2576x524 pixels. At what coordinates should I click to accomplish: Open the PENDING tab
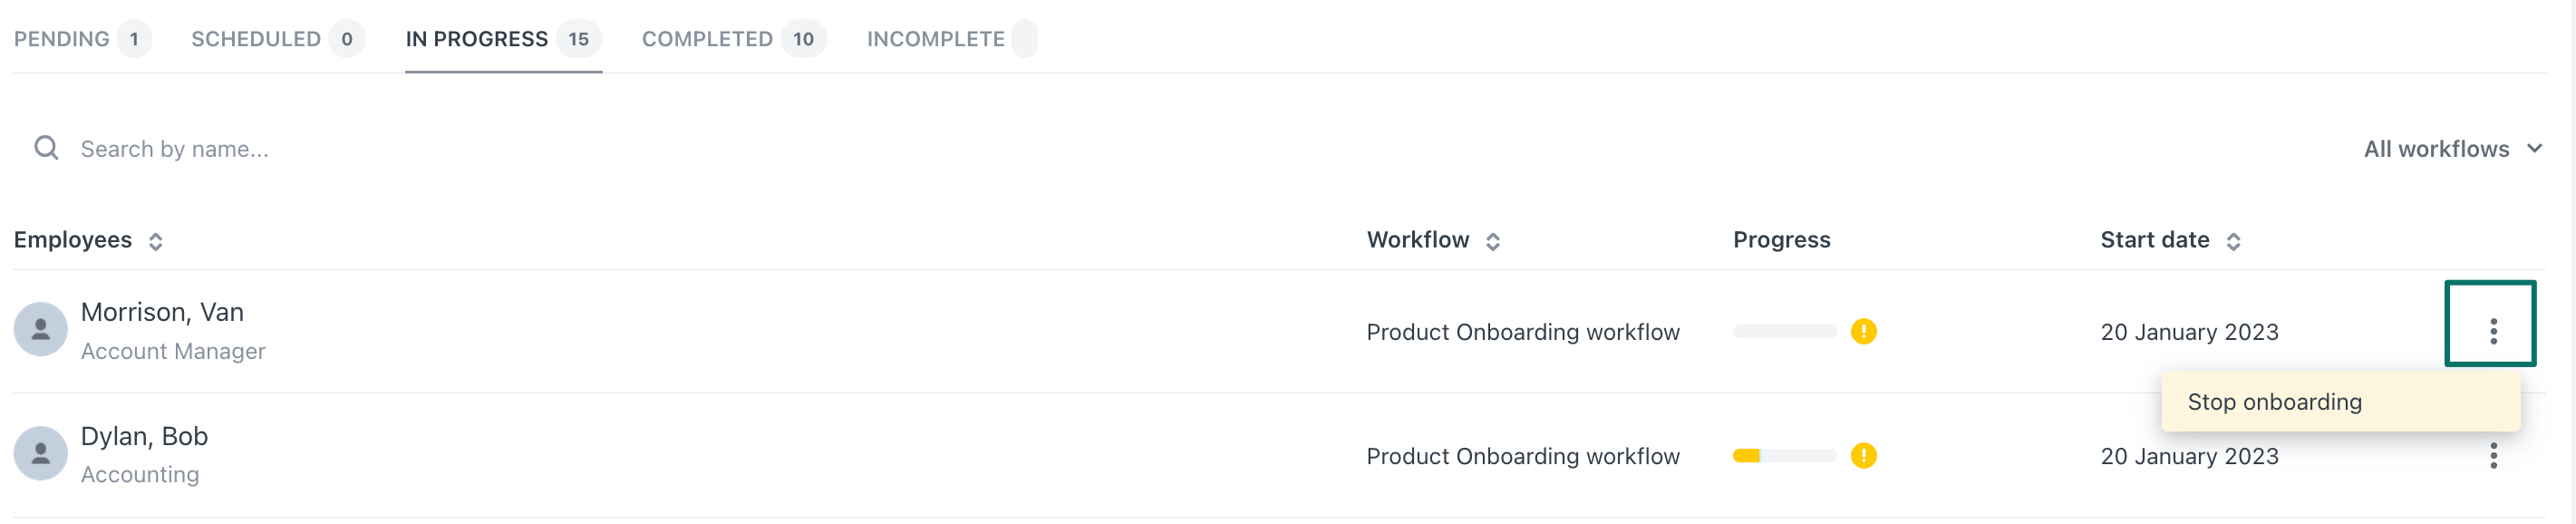64,39
